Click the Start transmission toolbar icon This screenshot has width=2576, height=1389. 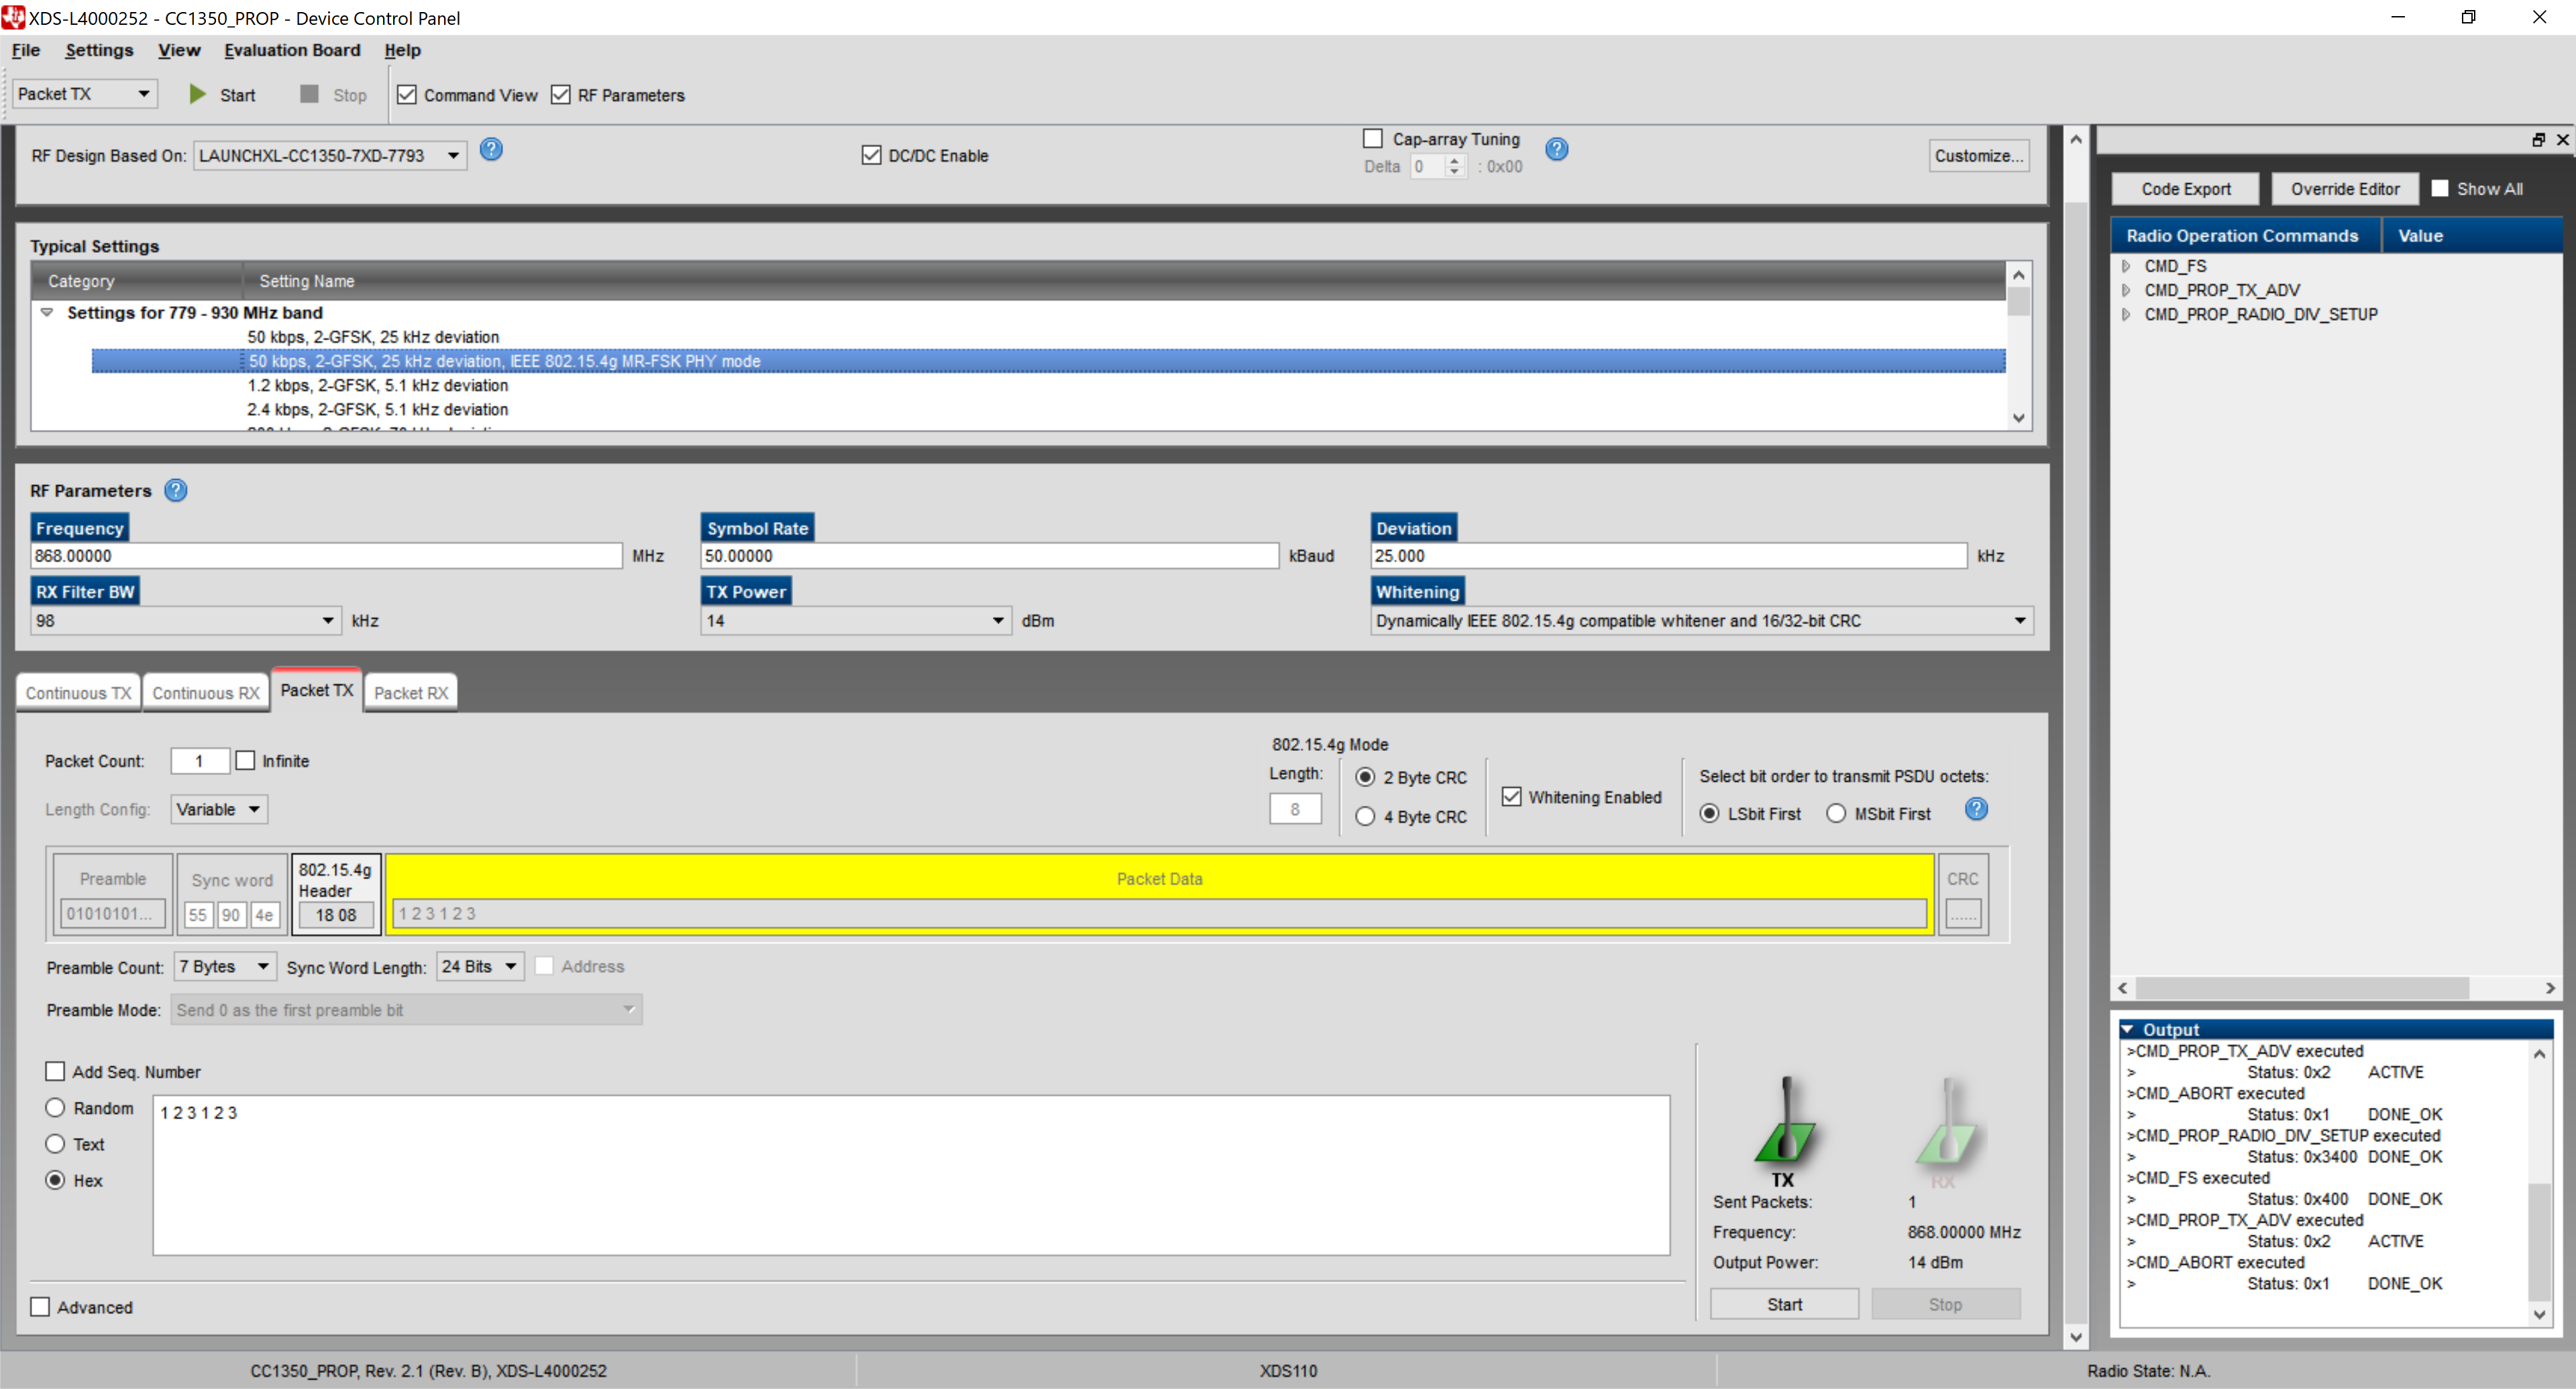coord(197,94)
